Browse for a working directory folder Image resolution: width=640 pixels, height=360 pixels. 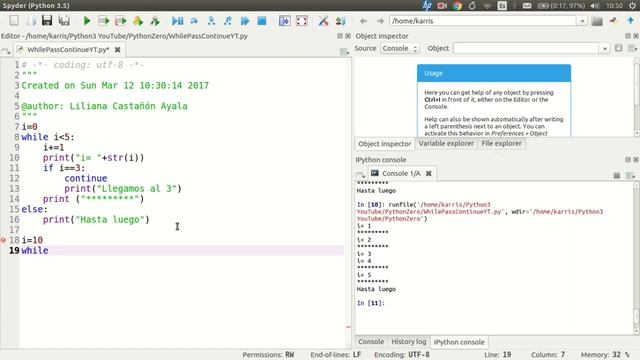point(597,21)
